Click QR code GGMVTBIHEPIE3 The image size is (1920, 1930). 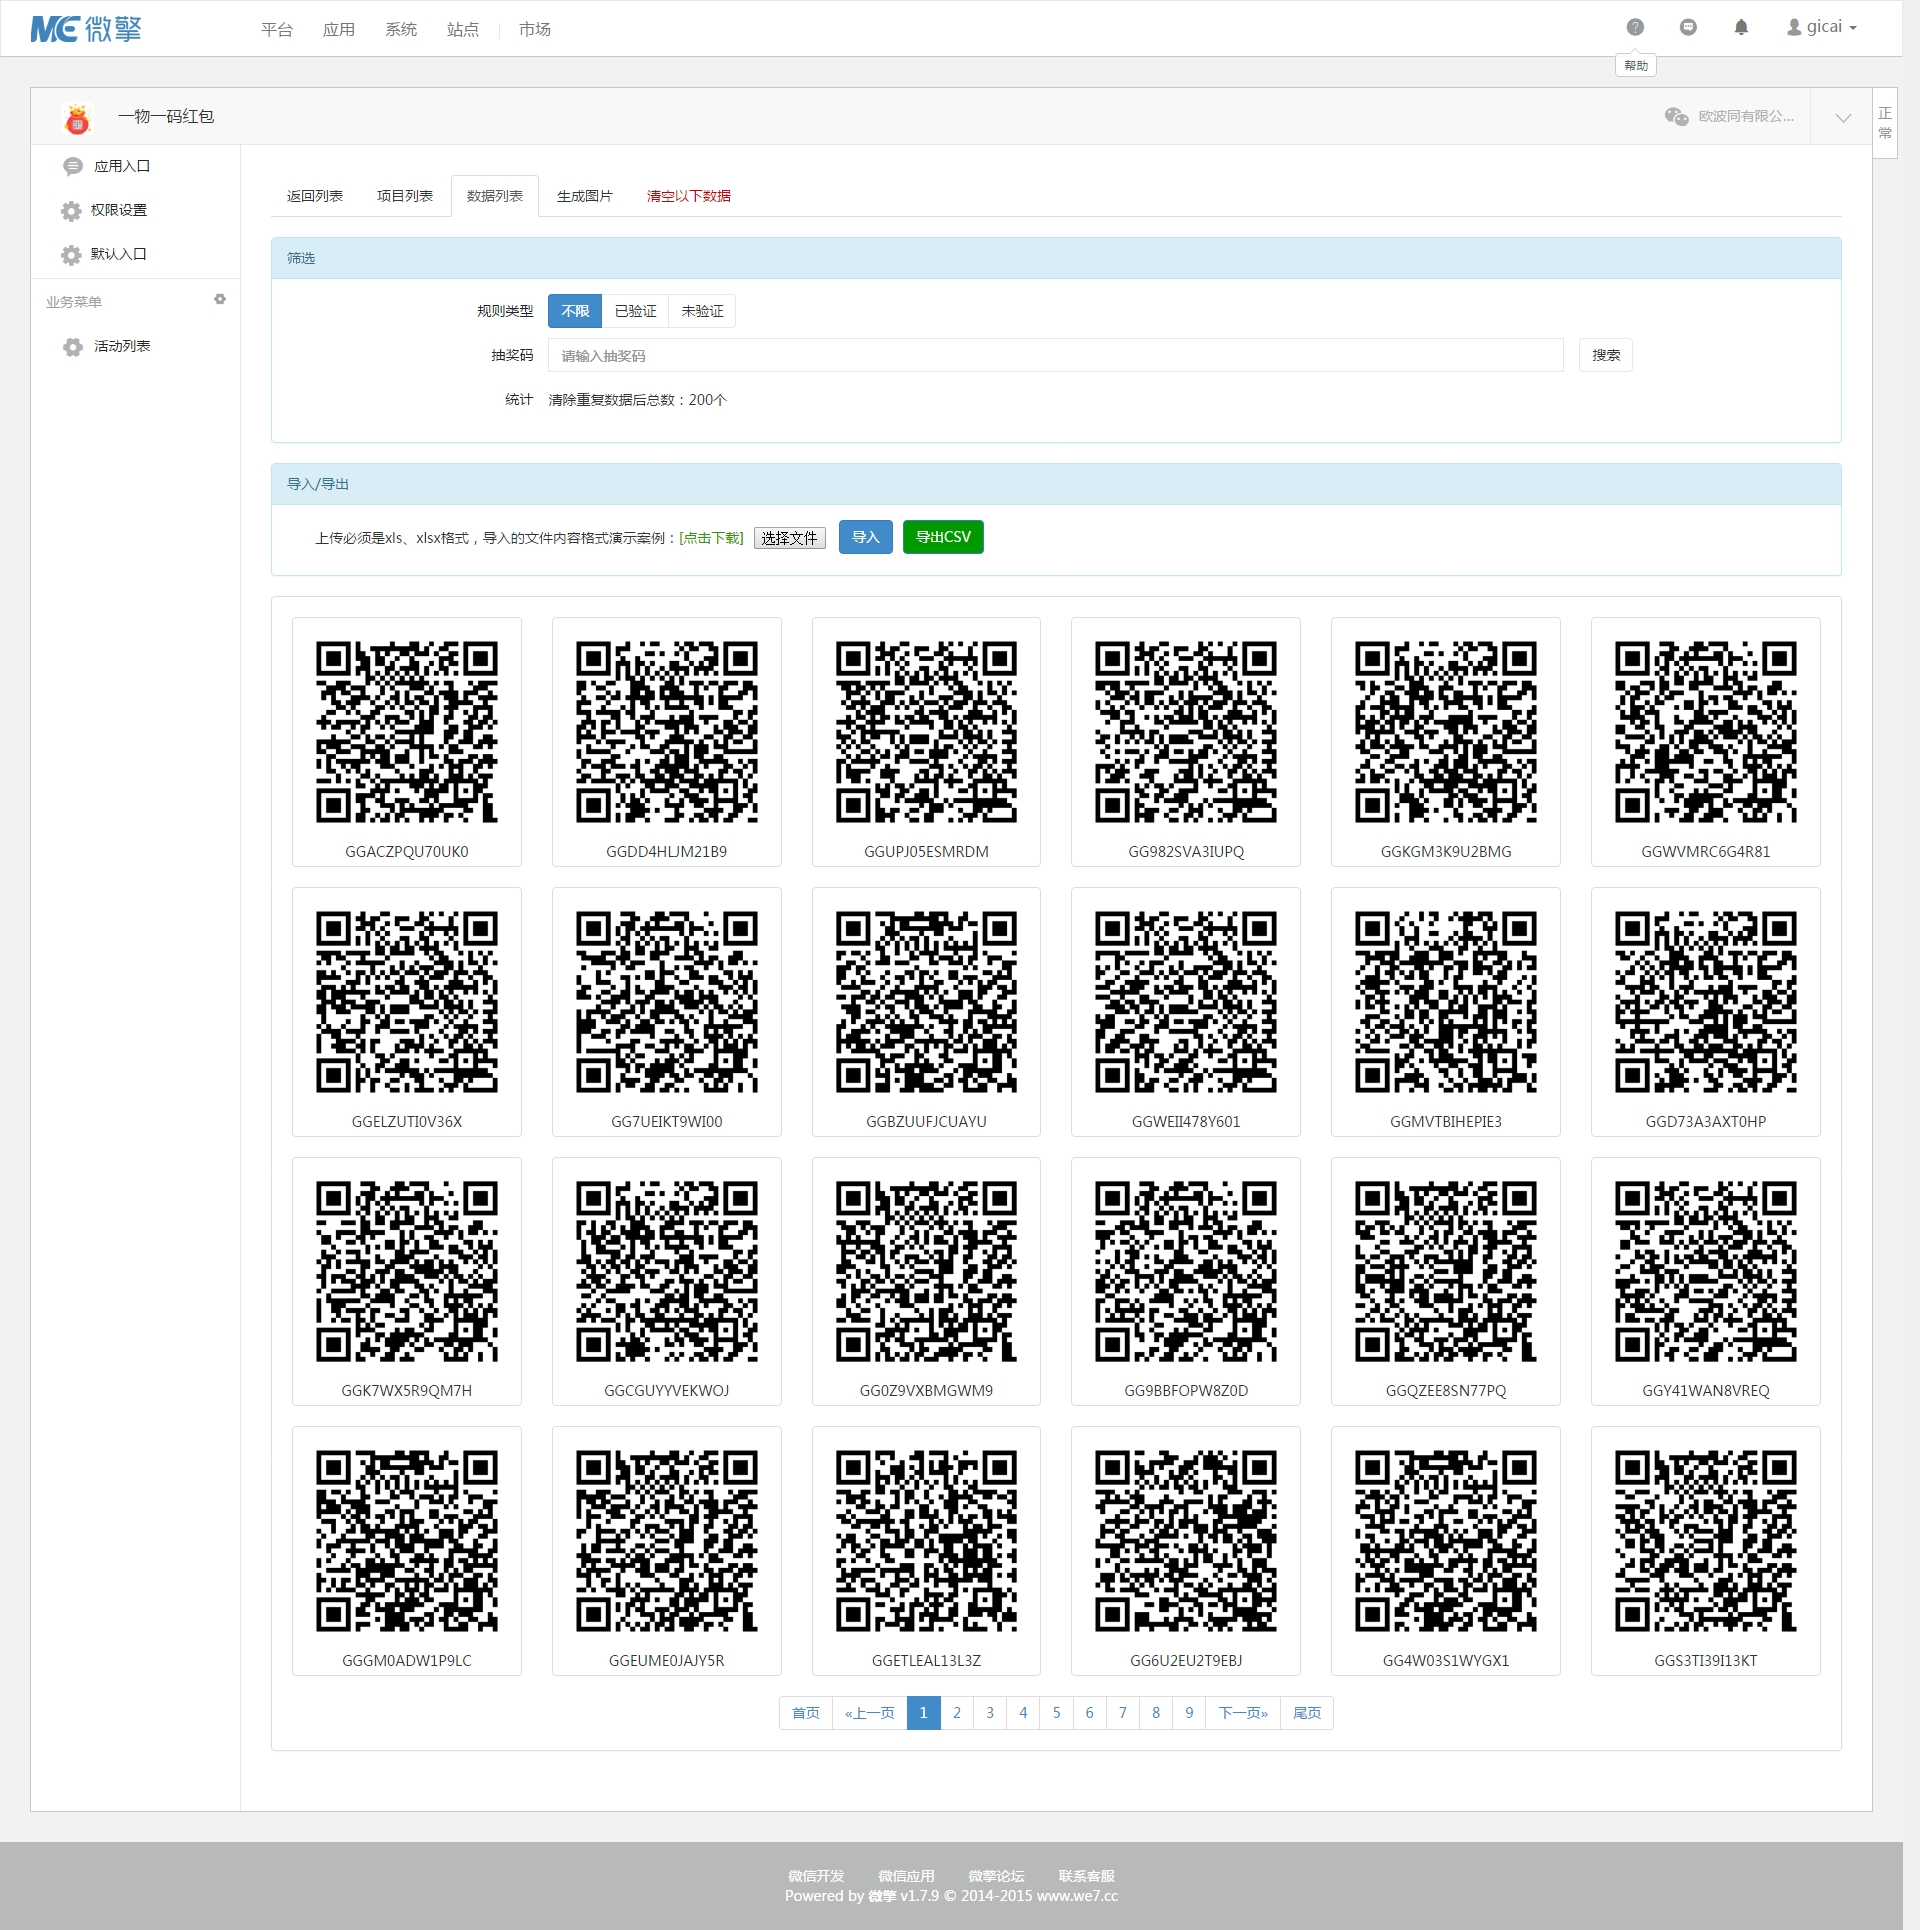click(x=1446, y=1002)
